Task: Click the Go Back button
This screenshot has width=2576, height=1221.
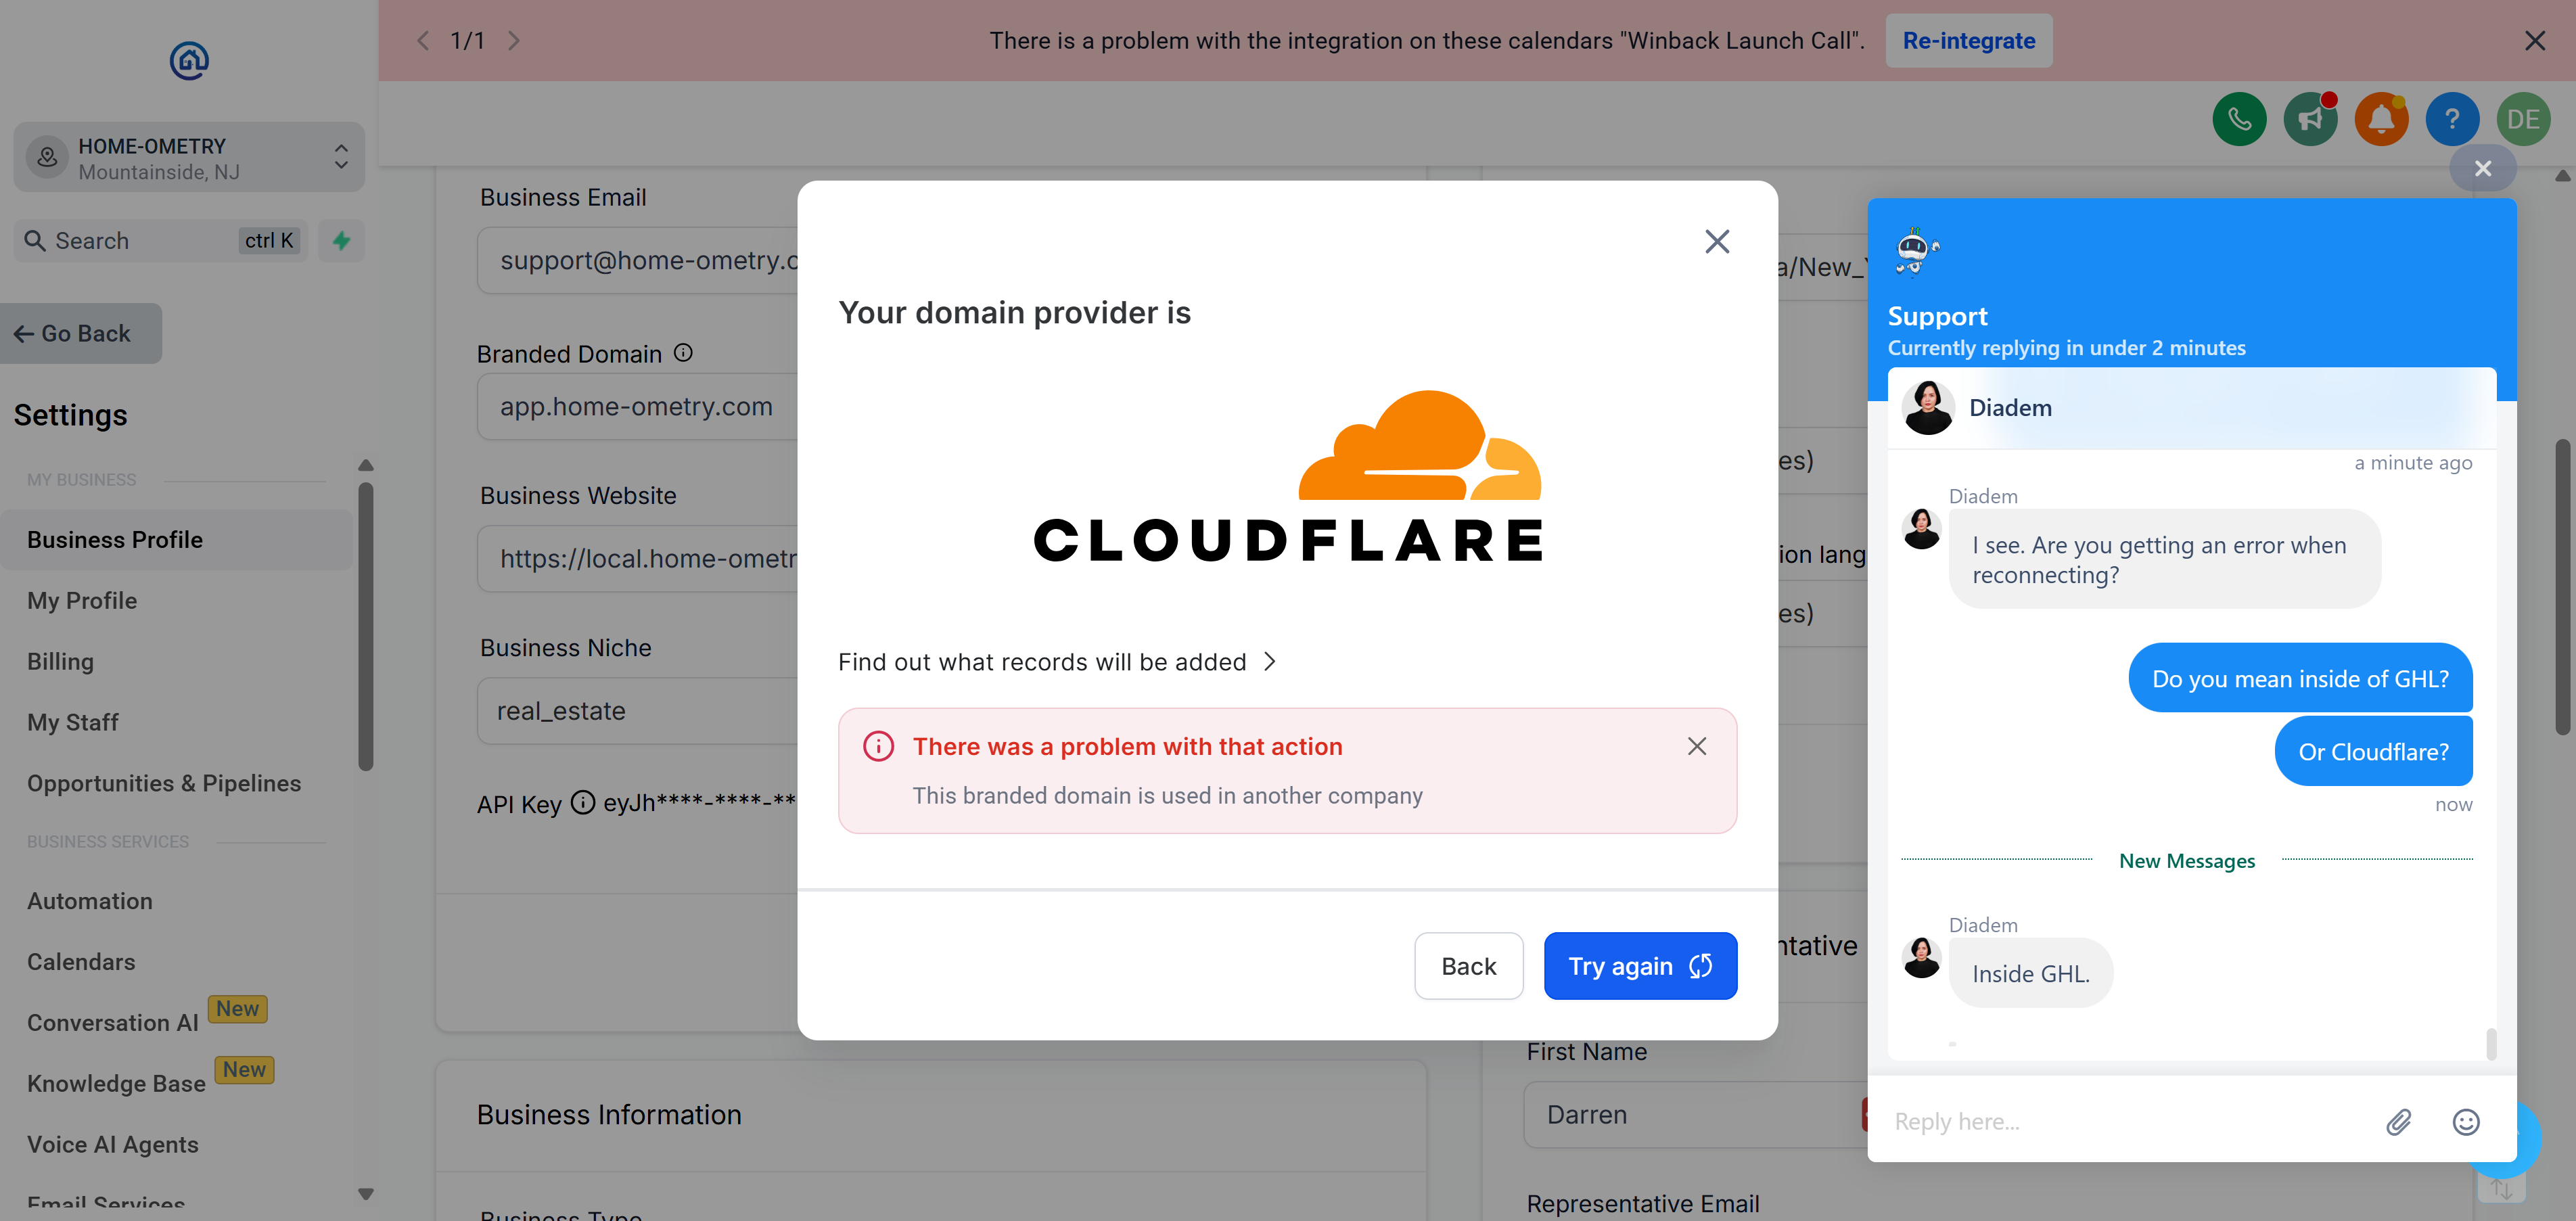Action: 80,334
